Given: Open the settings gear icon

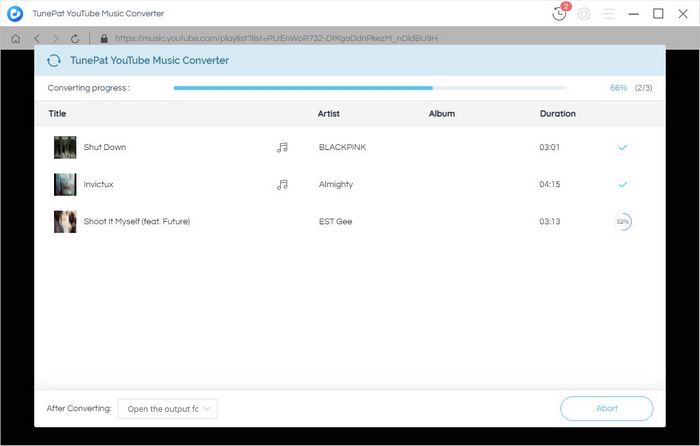Looking at the screenshot, I should (584, 14).
